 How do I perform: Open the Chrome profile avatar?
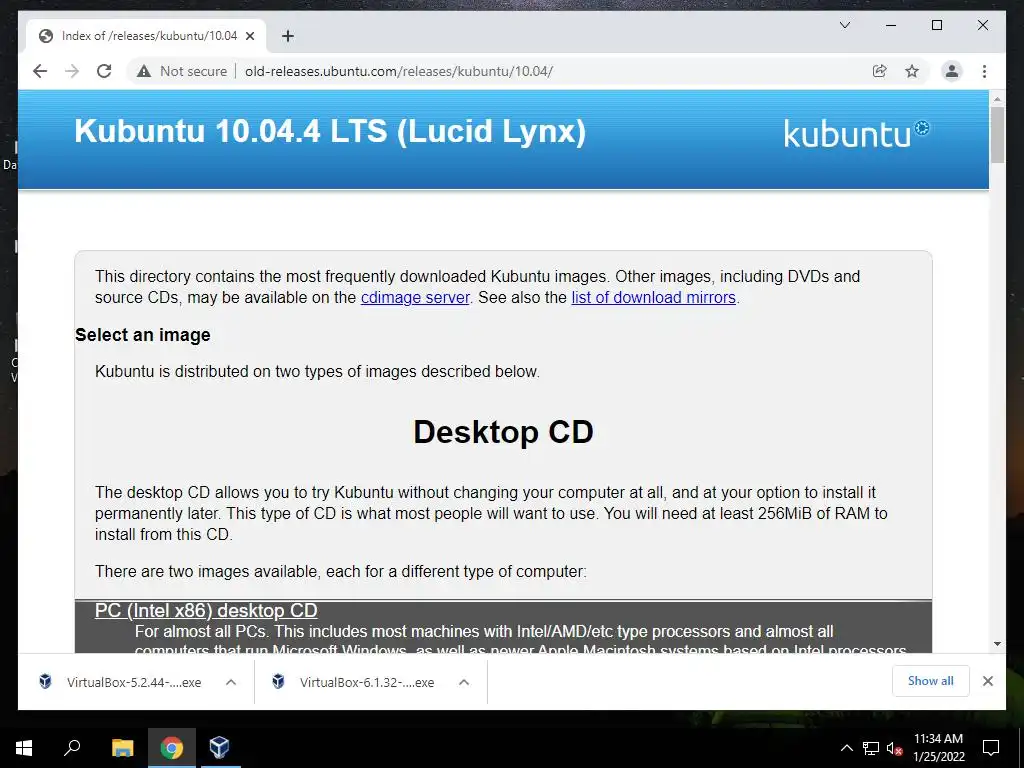tap(952, 71)
